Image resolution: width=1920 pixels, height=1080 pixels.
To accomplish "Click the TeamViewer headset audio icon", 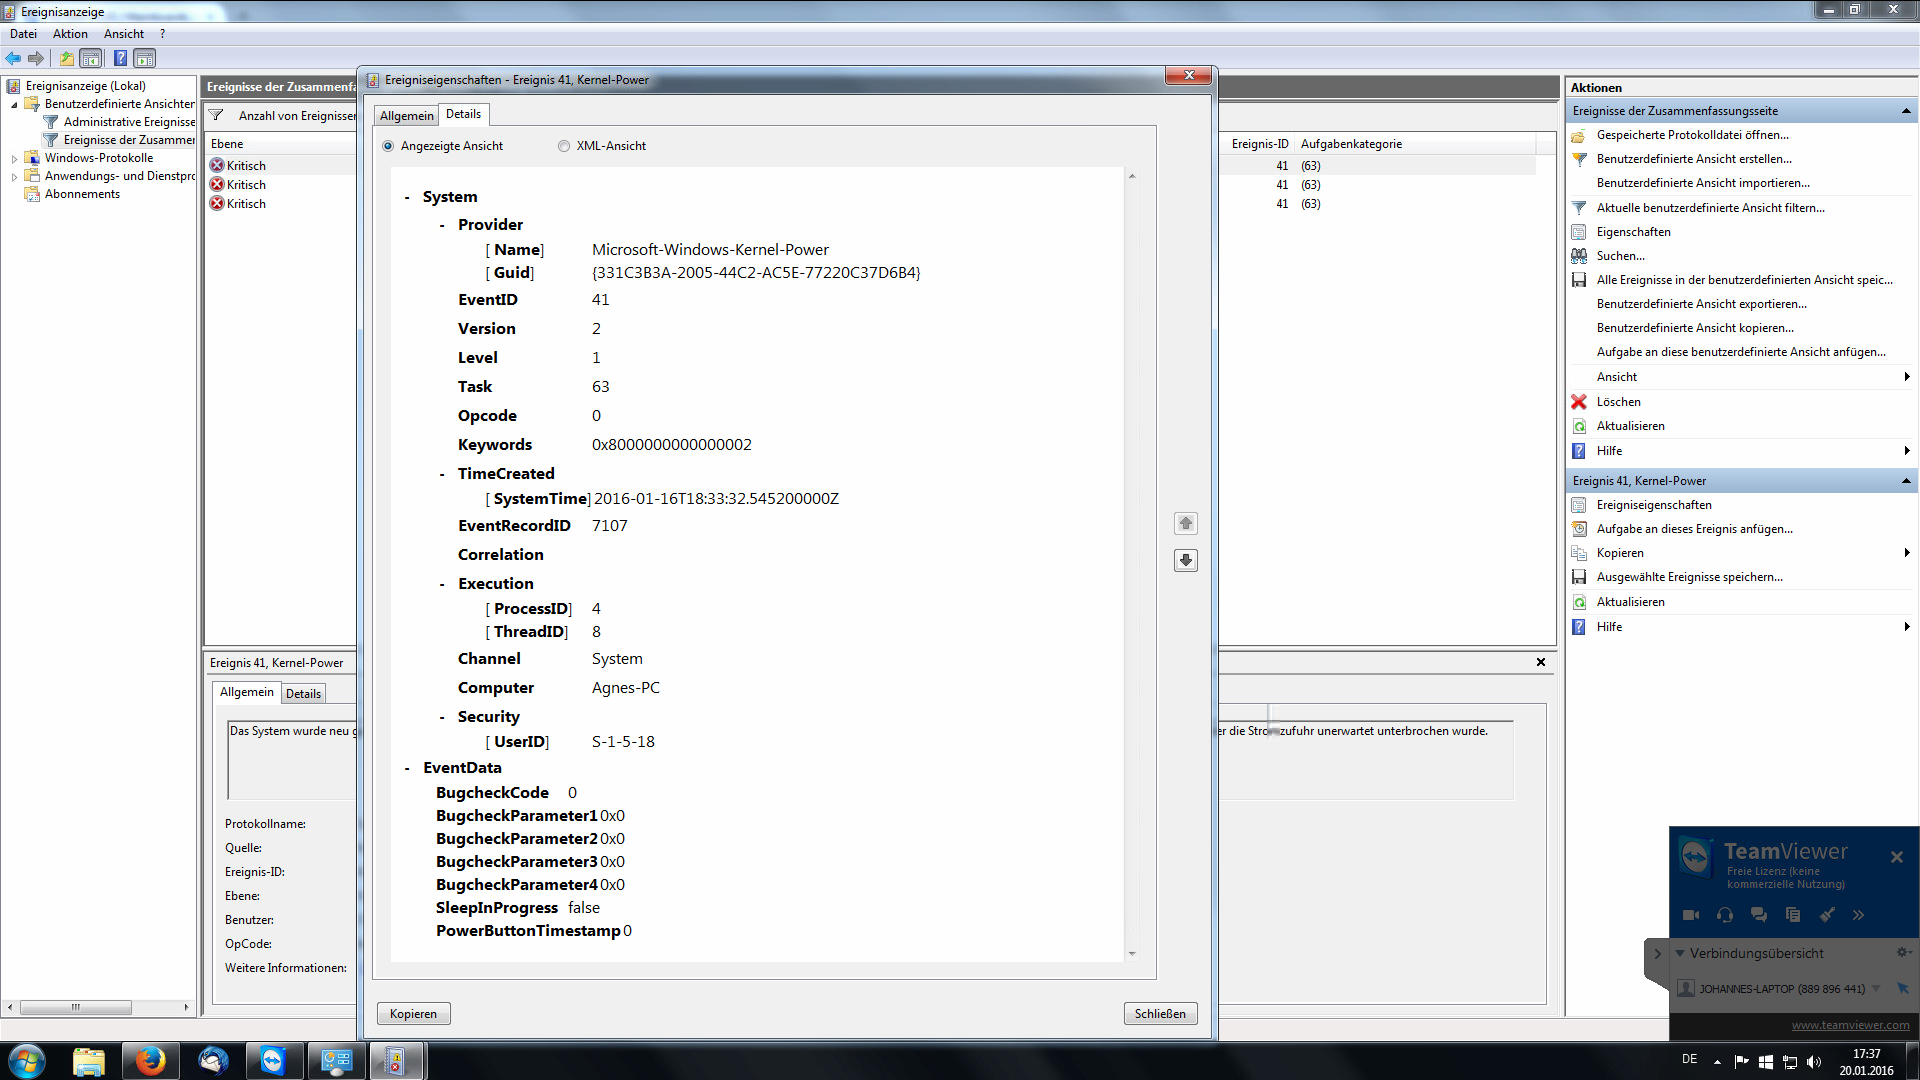I will pos(1725,915).
